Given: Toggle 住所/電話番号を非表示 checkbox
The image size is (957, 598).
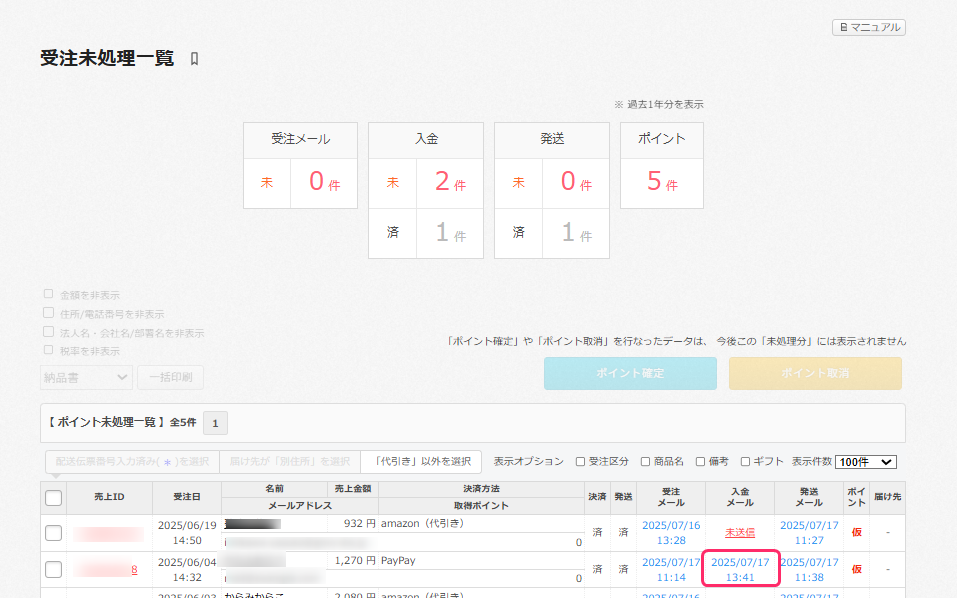Looking at the screenshot, I should click(x=49, y=313).
